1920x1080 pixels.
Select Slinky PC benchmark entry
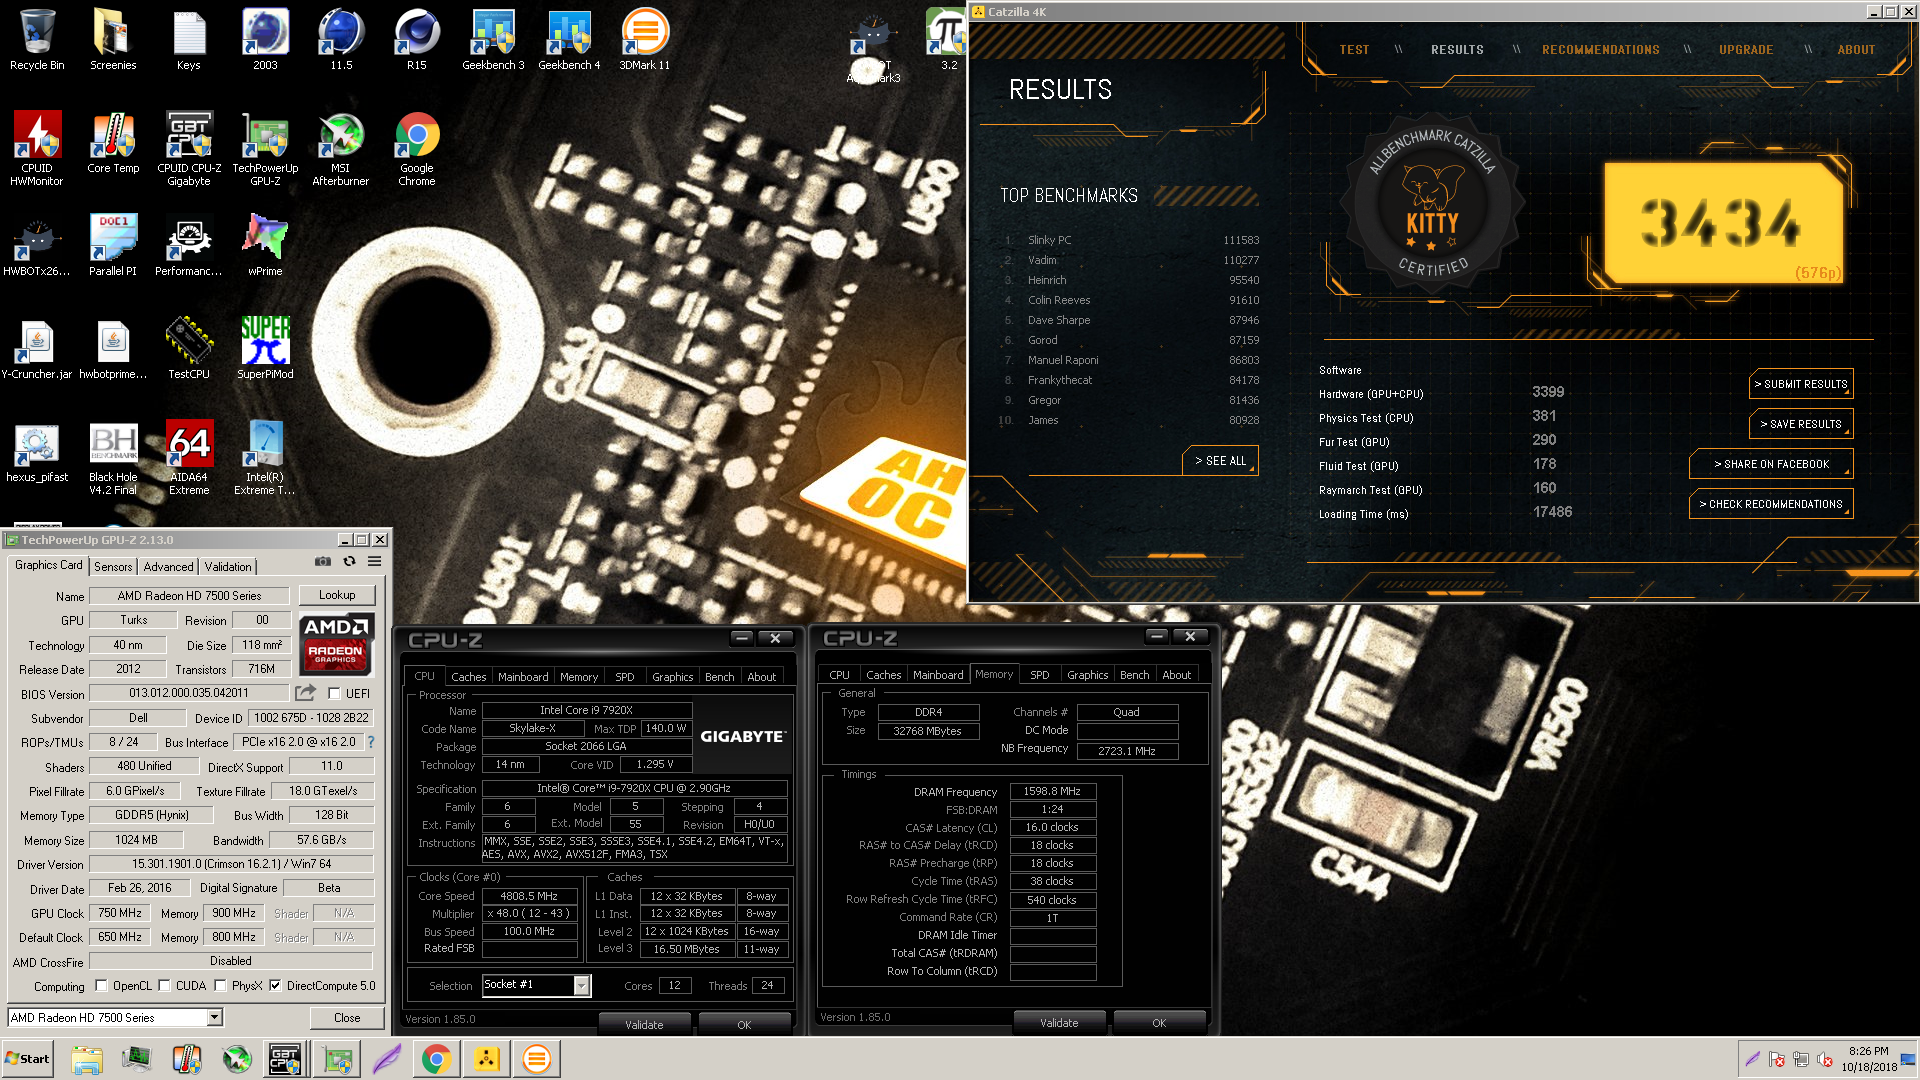tap(1132, 240)
